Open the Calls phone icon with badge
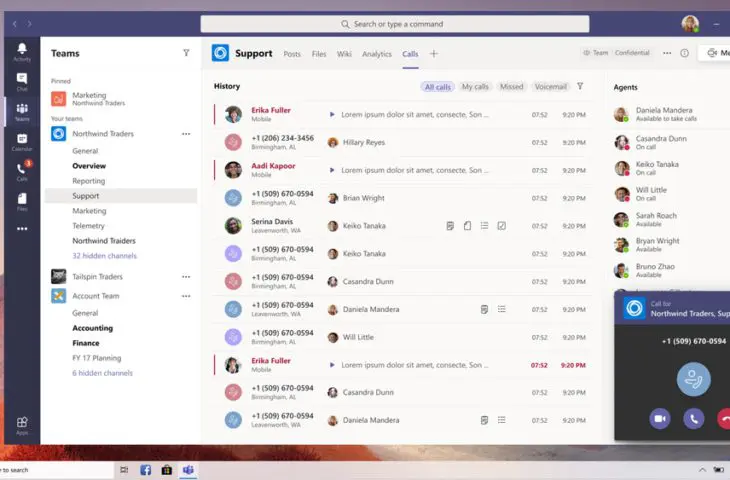Image resolution: width=730 pixels, height=480 pixels. tap(22, 171)
